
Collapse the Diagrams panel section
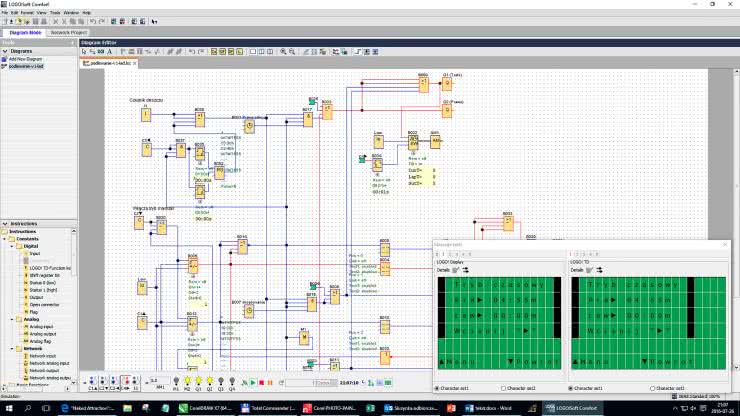point(4,51)
